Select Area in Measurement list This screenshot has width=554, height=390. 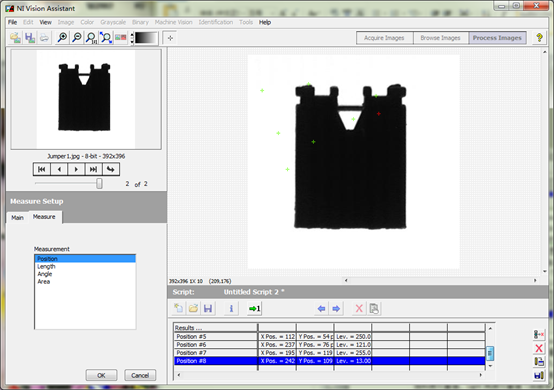[x=85, y=282]
